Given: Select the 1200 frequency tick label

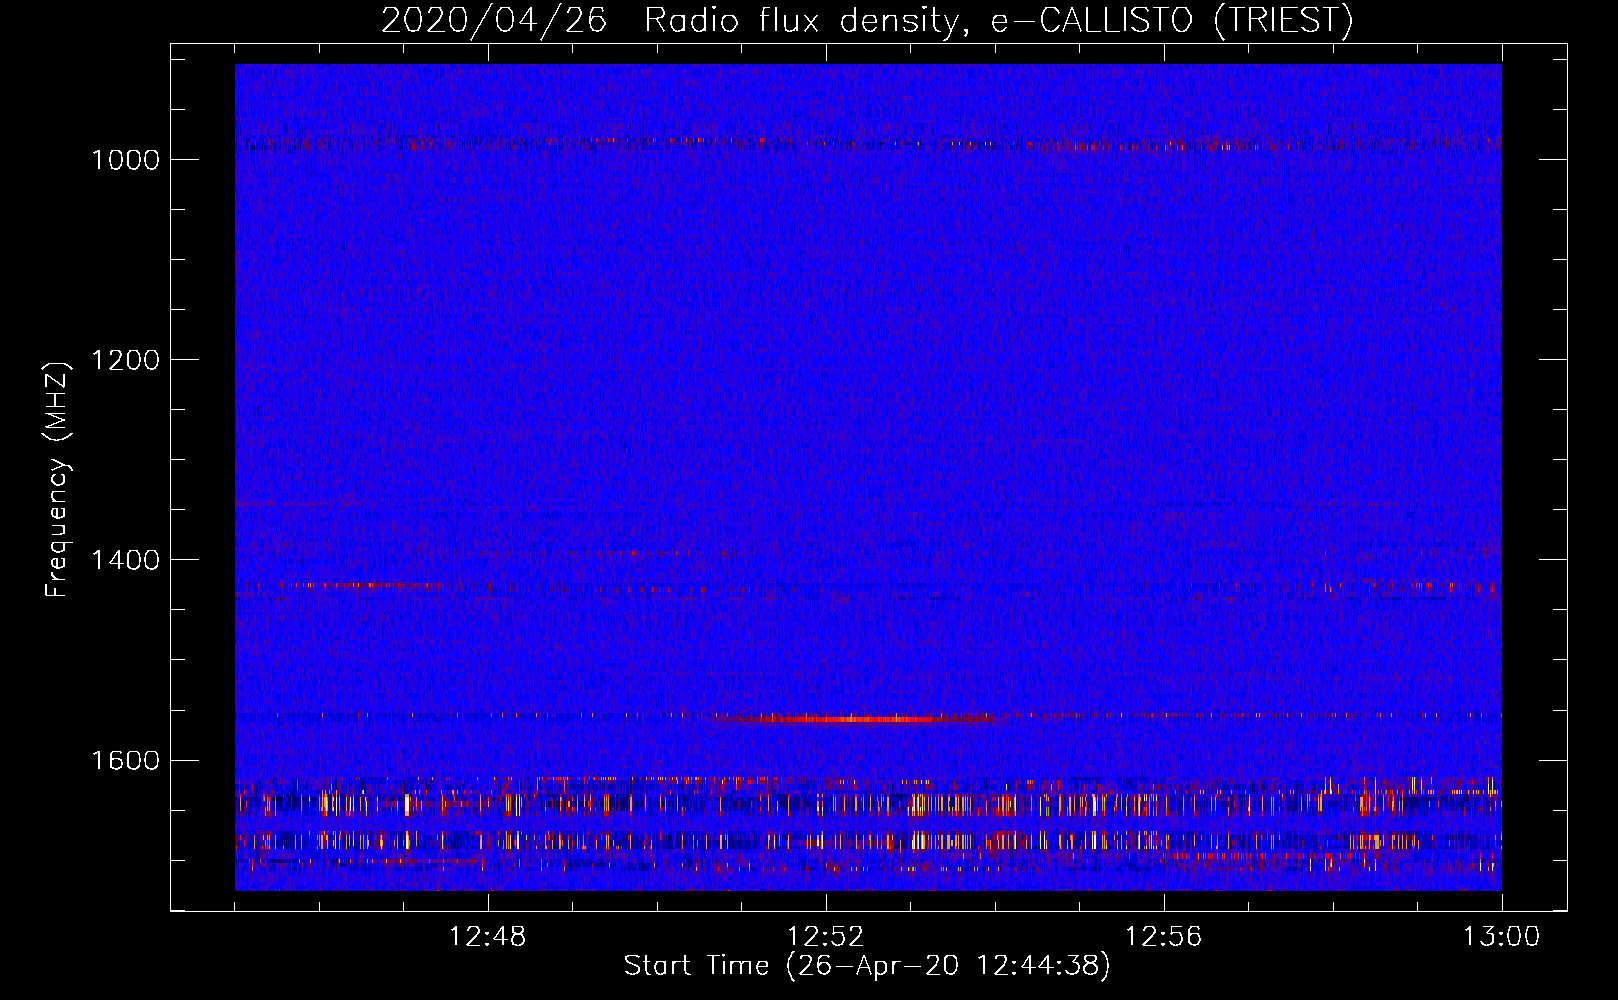Looking at the screenshot, I should point(125,360).
